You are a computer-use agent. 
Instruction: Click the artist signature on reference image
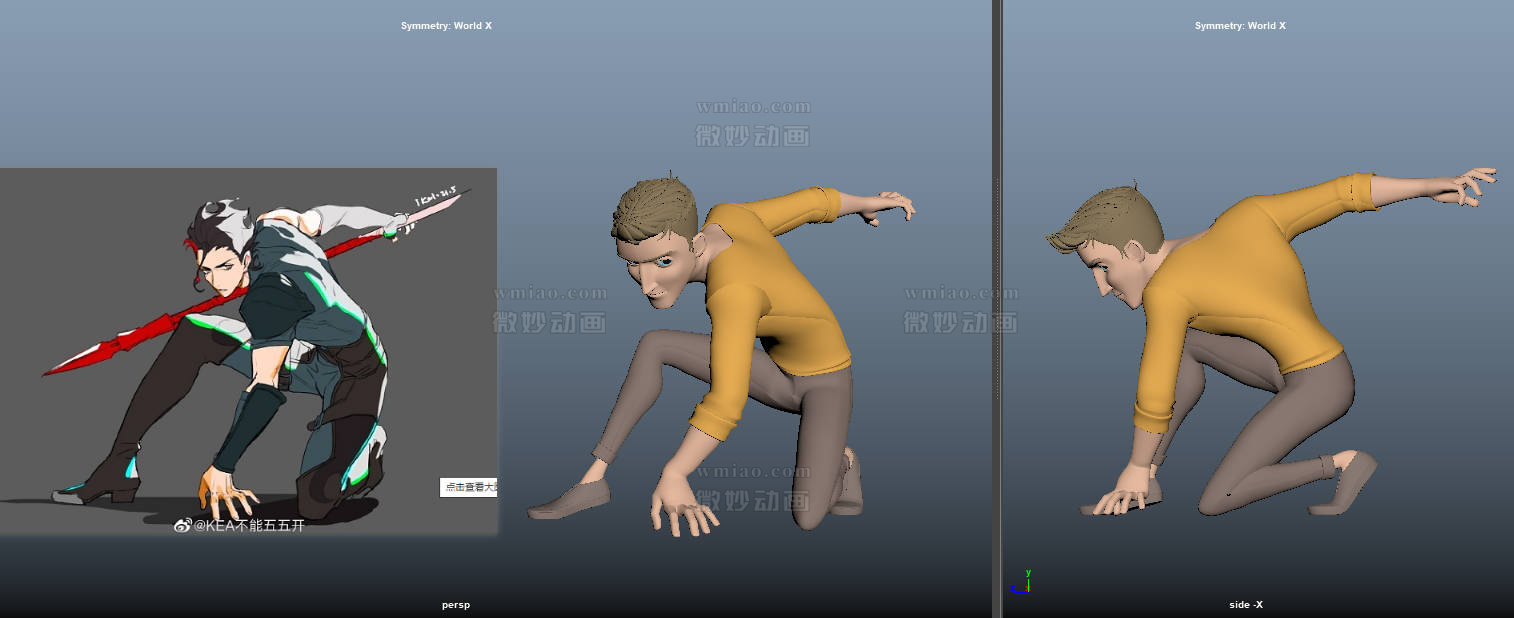click(436, 196)
